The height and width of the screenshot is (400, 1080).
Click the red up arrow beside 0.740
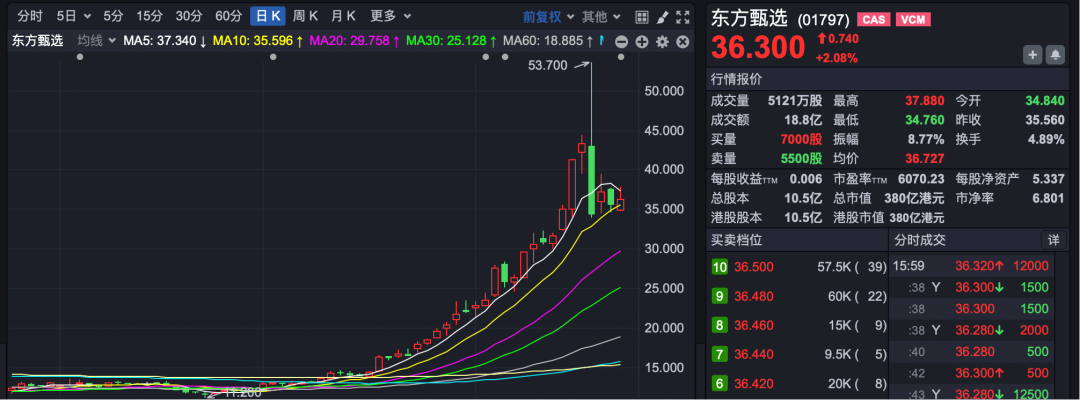[822, 39]
